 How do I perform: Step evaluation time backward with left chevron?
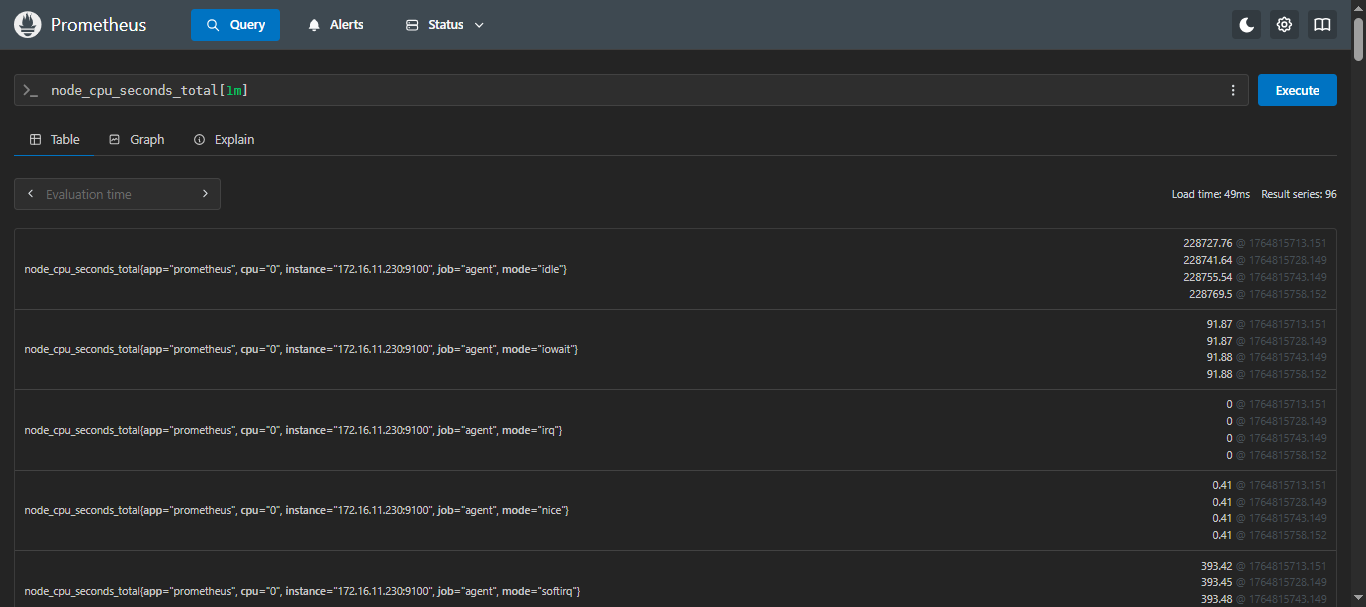tap(30, 194)
